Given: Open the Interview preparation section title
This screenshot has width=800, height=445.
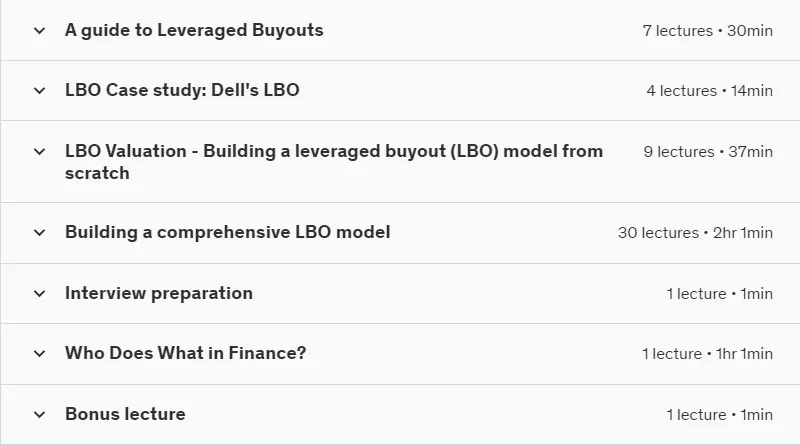Looking at the screenshot, I should click(159, 293).
